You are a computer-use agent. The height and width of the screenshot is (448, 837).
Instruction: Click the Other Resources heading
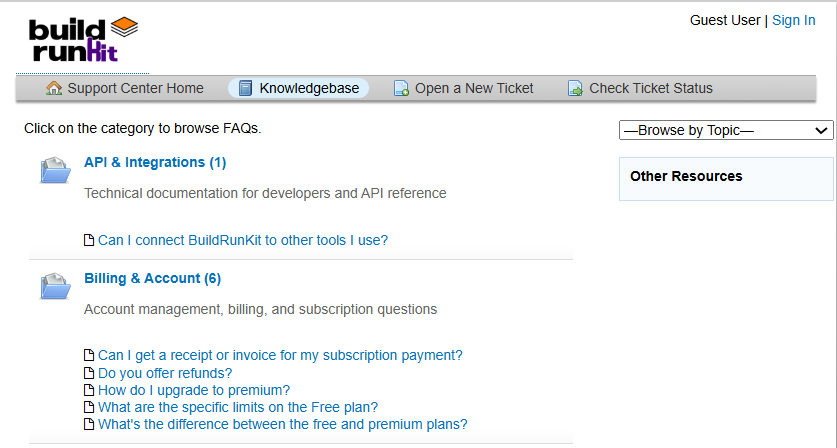click(686, 176)
